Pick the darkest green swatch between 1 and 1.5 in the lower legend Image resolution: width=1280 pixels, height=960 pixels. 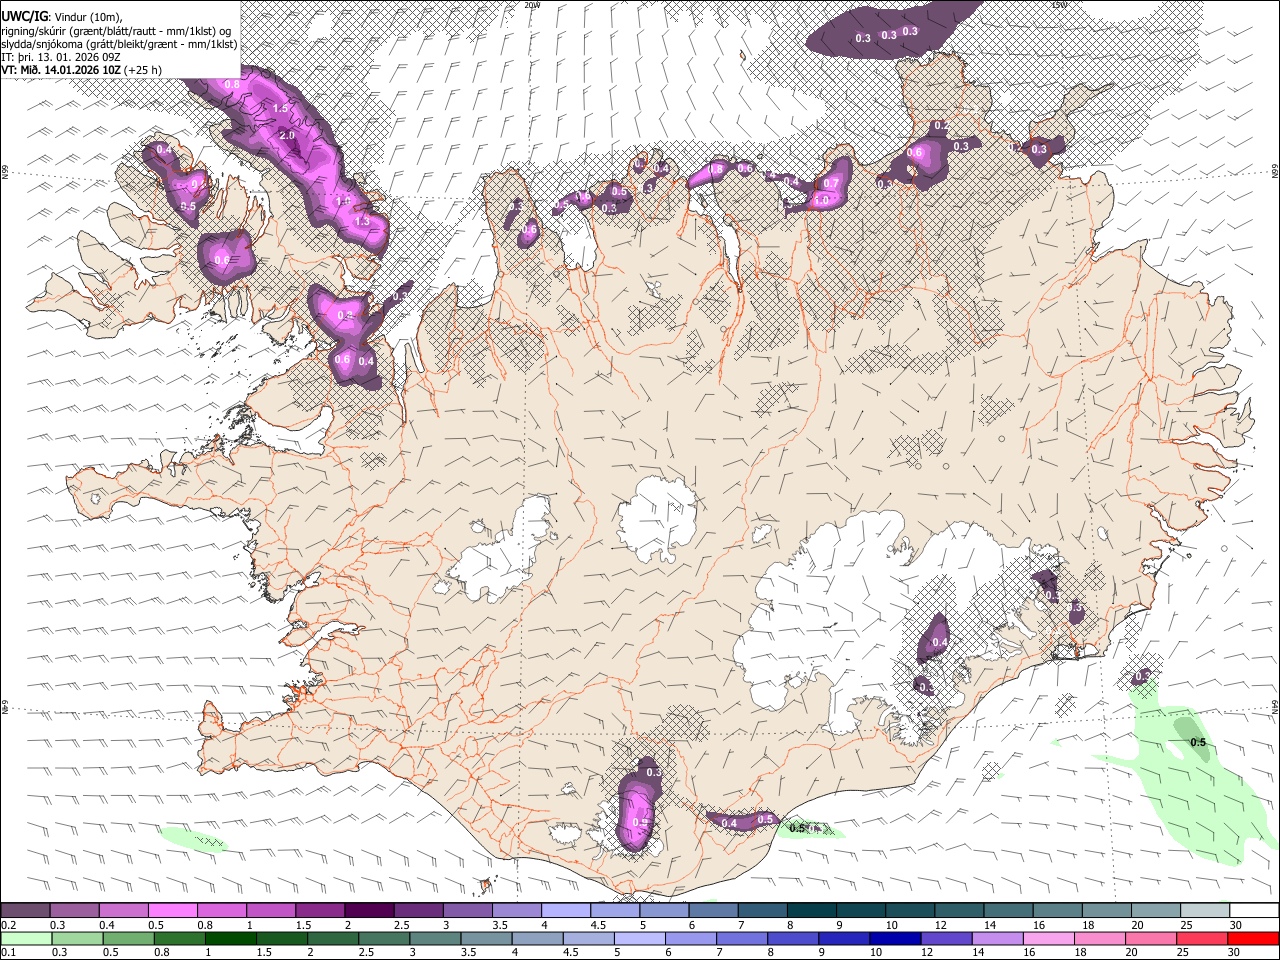click(230, 938)
